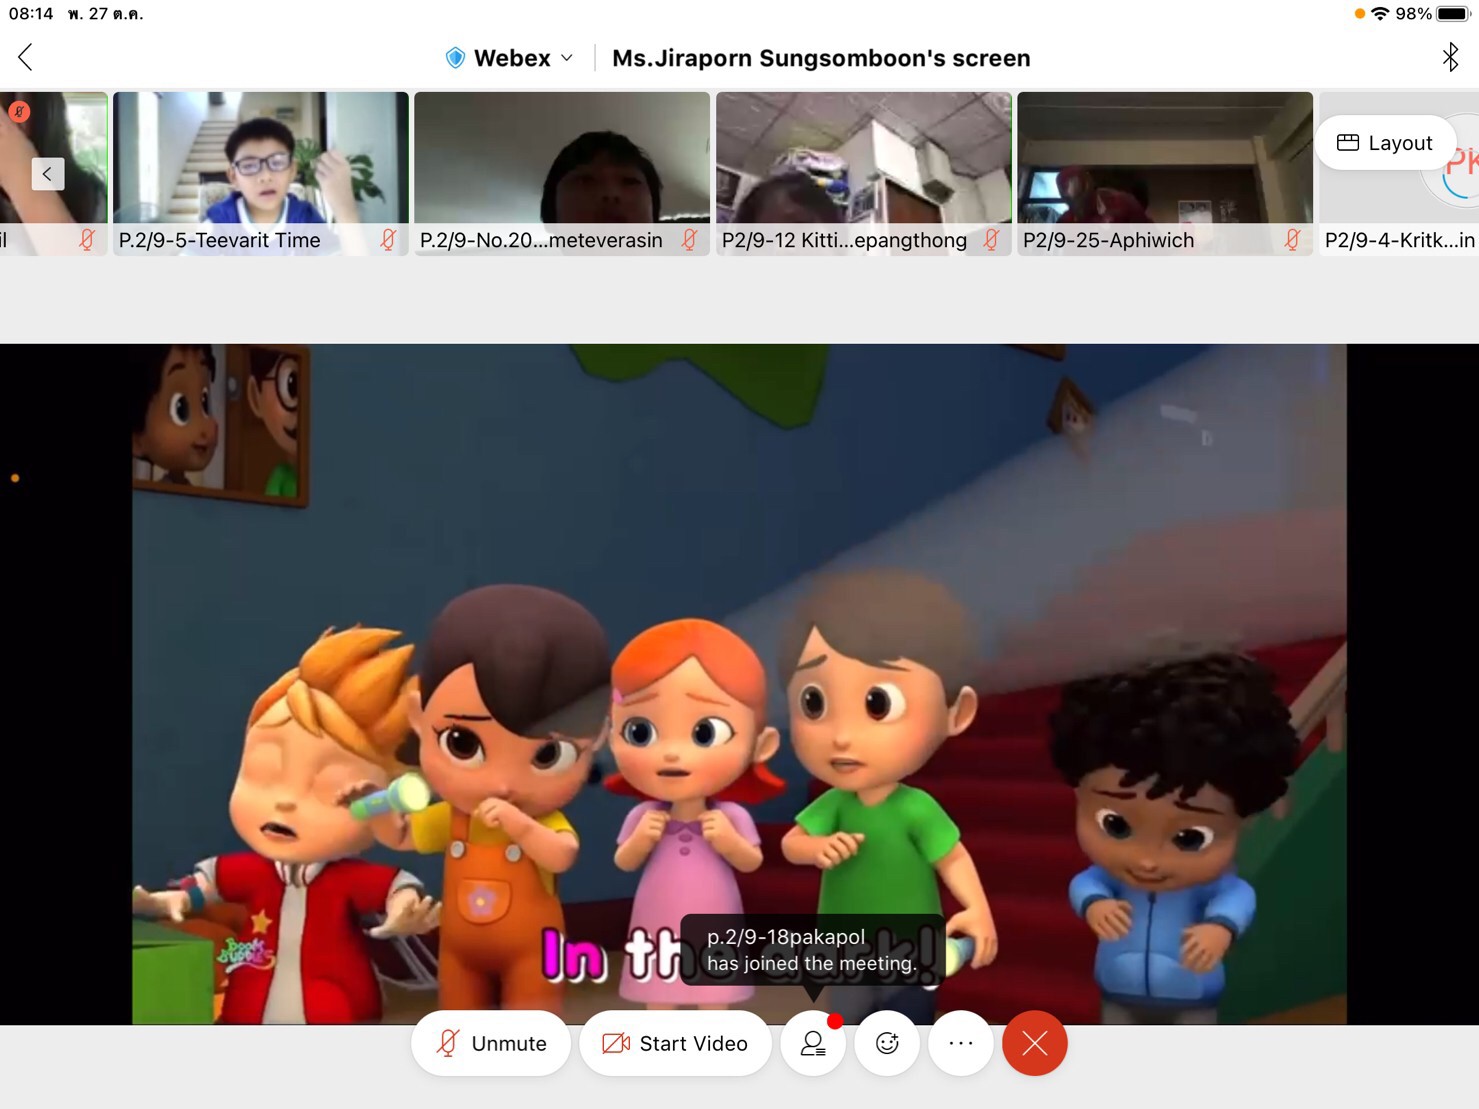Open the Layout options button
The image size is (1479, 1109).
click(1385, 143)
